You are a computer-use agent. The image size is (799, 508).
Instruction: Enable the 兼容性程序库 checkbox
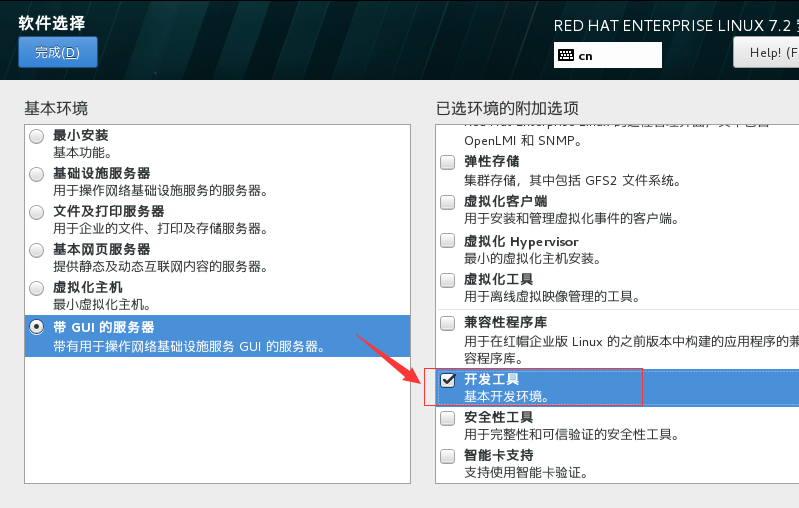click(x=447, y=323)
